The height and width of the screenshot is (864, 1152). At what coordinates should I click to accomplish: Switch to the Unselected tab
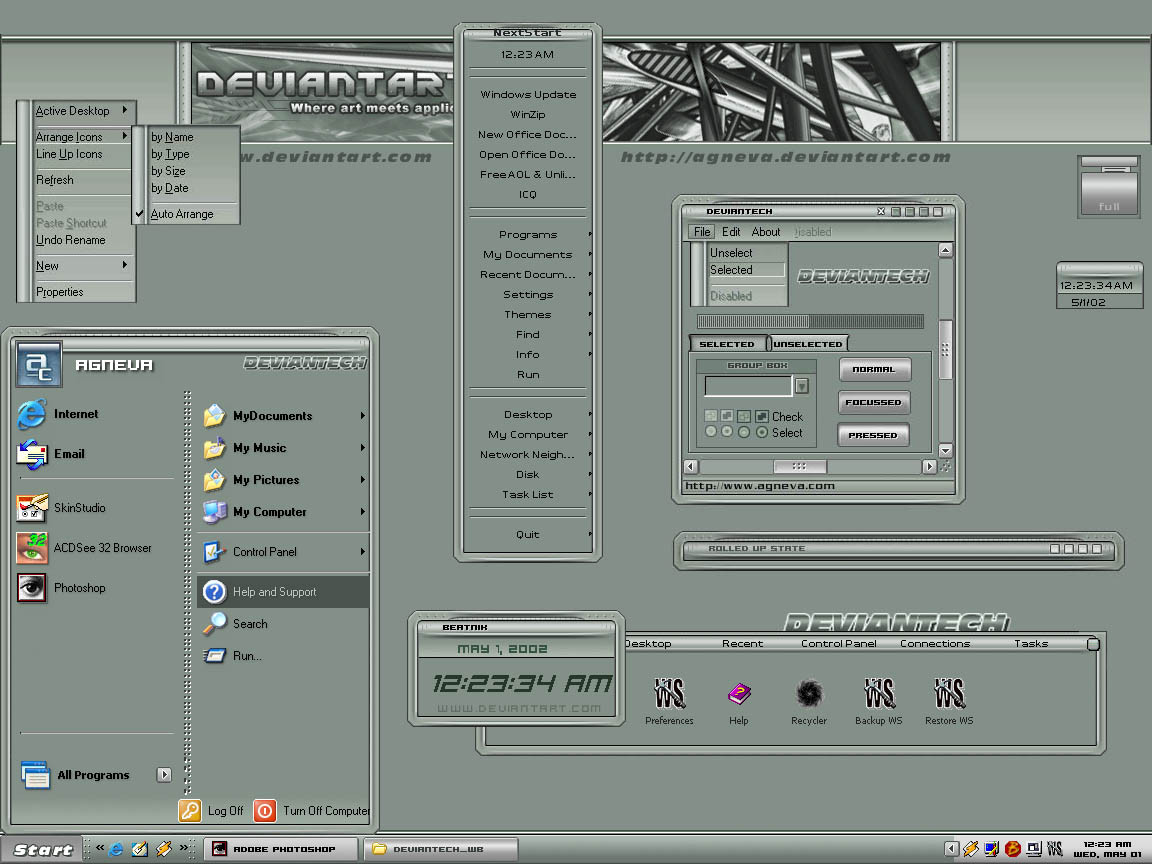(807, 344)
